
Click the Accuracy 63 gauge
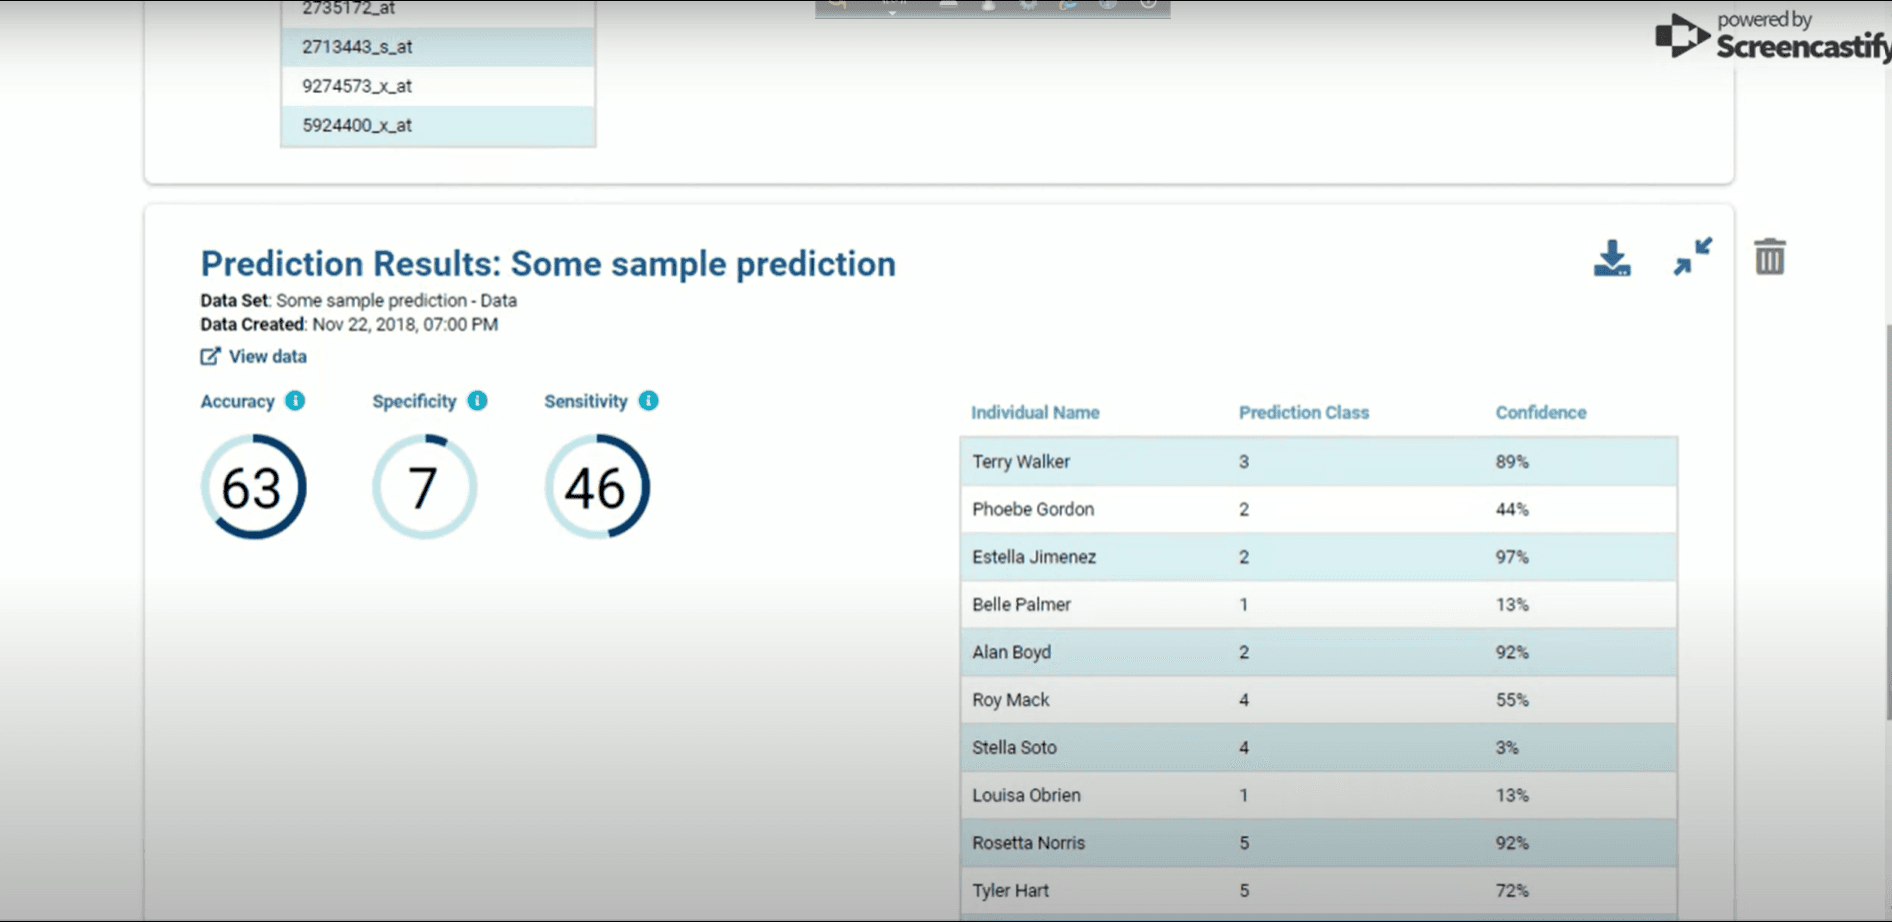(254, 487)
